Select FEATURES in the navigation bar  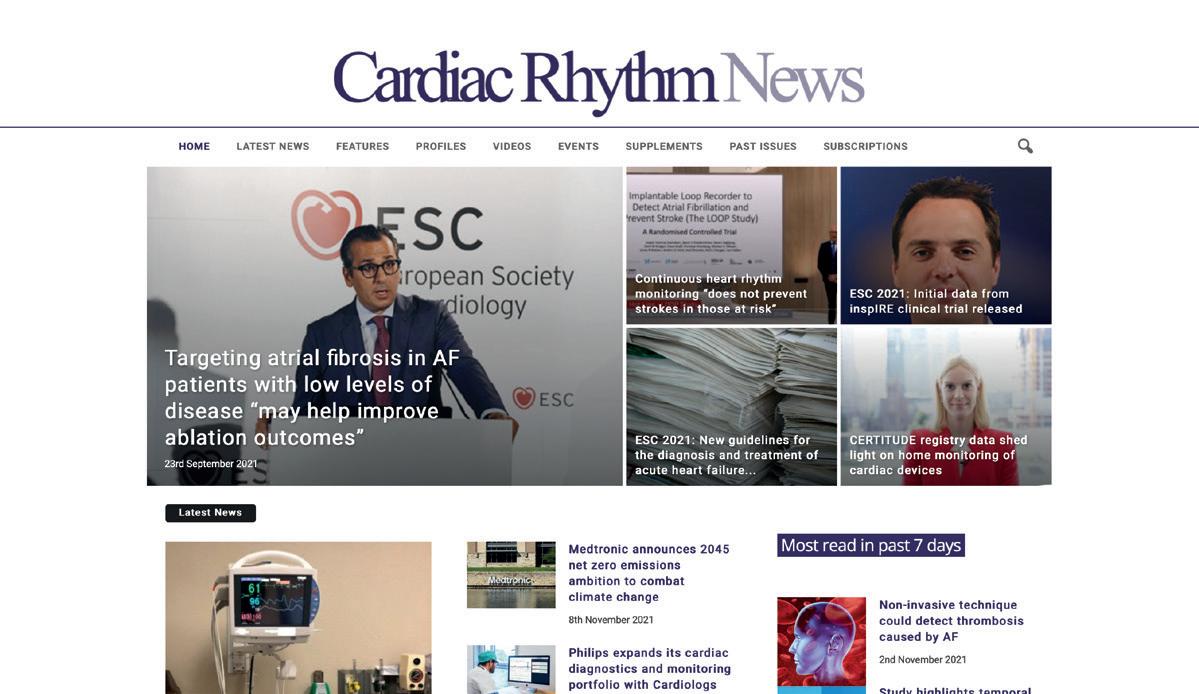point(362,146)
